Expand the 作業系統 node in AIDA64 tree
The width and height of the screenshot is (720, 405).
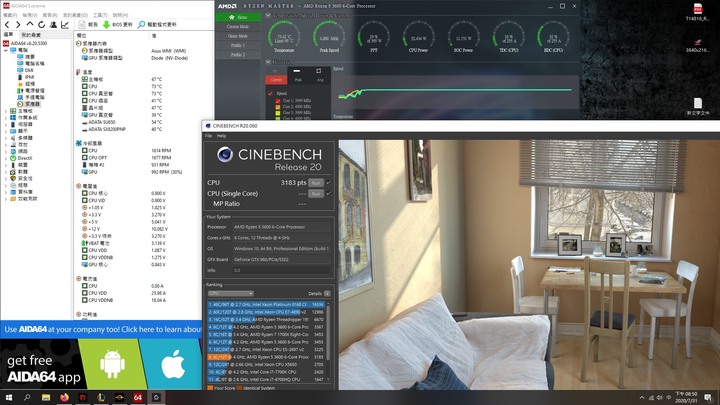(x=6, y=118)
